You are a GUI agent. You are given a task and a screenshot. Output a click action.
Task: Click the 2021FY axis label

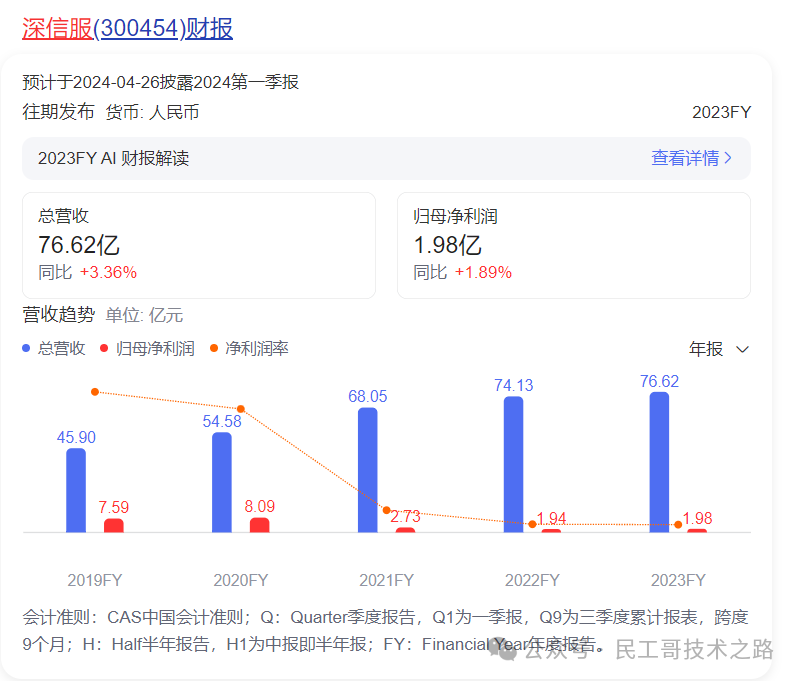click(386, 580)
